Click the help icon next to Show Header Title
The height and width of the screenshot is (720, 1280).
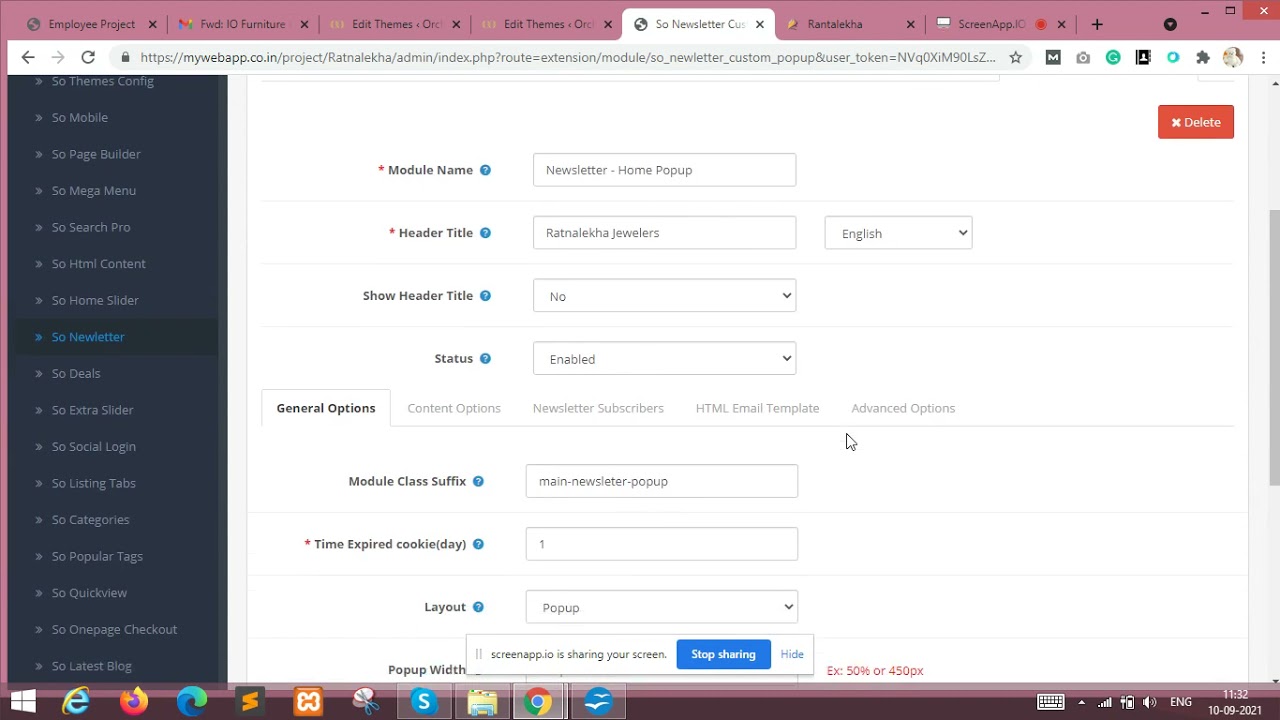(x=485, y=296)
